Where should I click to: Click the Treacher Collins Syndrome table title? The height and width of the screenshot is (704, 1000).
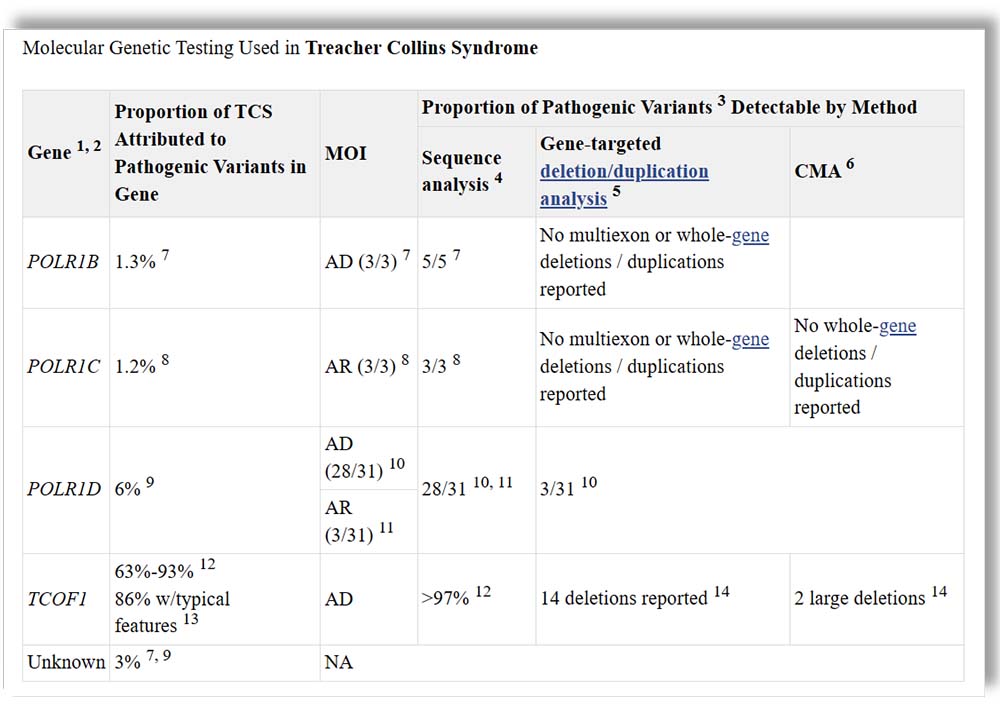tap(421, 48)
